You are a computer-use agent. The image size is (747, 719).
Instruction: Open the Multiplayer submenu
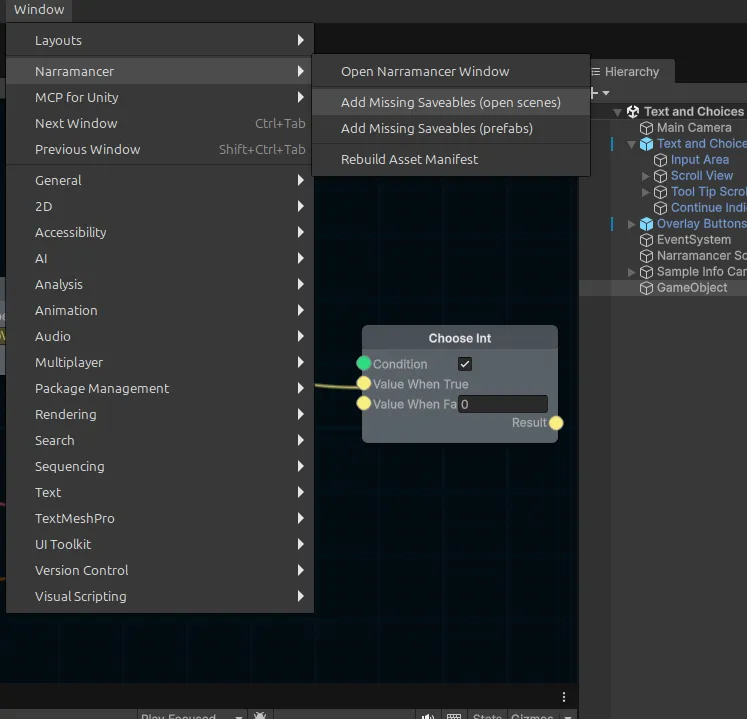(160, 362)
